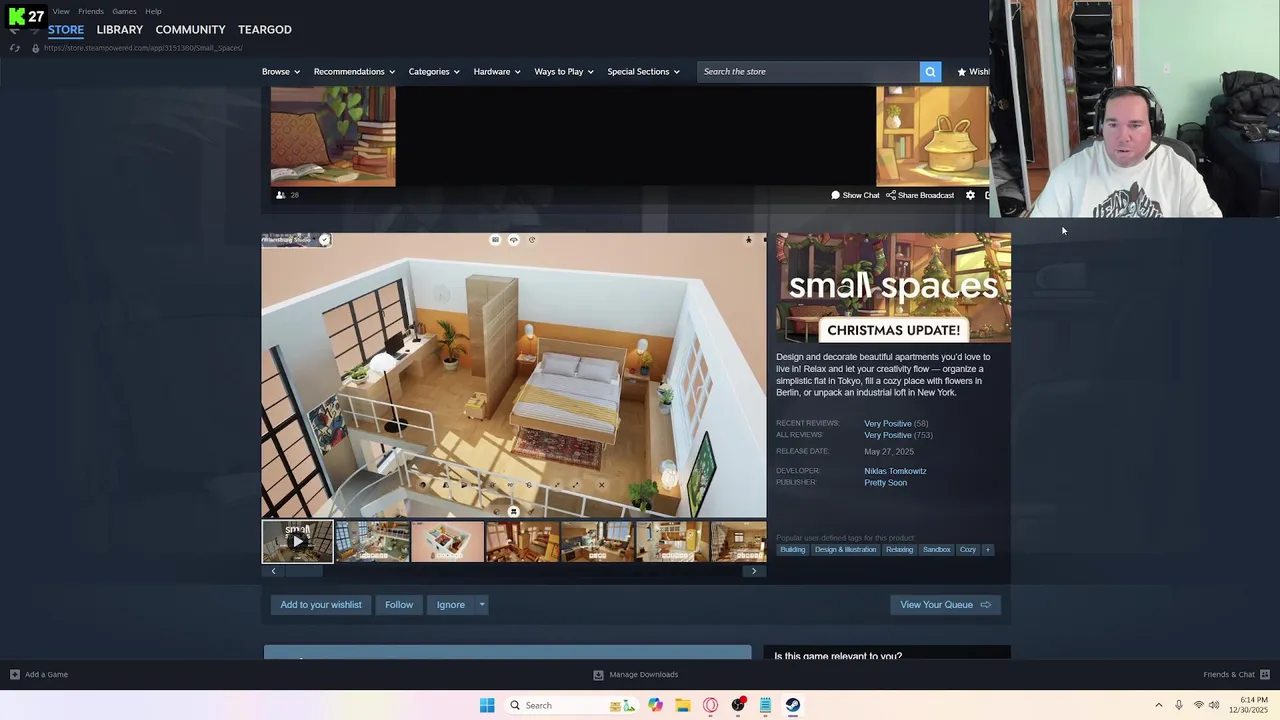Click the Follow button
Image resolution: width=1280 pixels, height=720 pixels.
(x=399, y=604)
